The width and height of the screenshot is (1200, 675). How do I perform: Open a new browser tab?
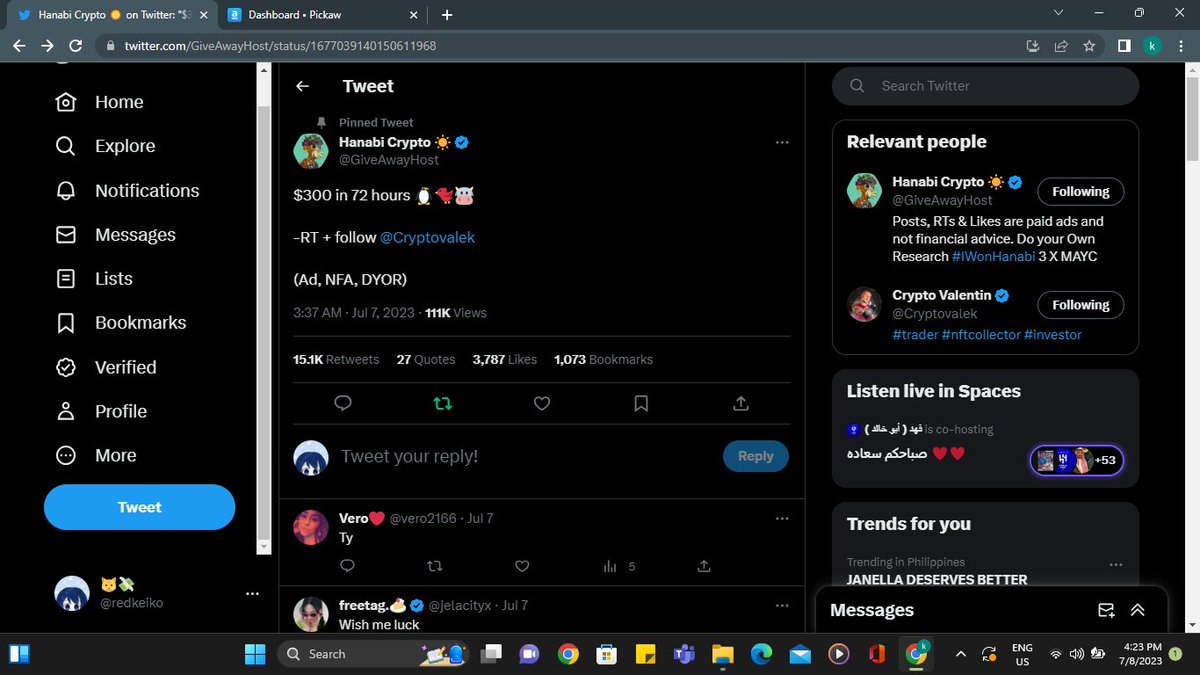447,15
